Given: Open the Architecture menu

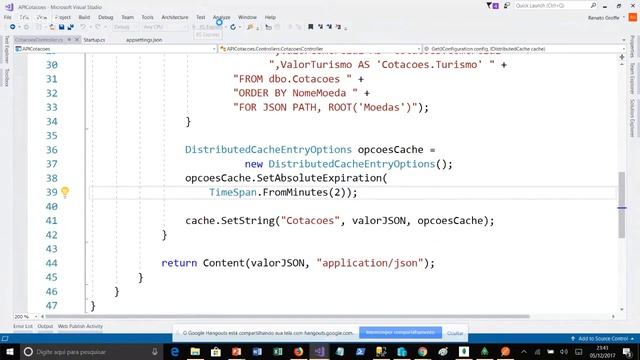Looking at the screenshot, I should (x=175, y=17).
